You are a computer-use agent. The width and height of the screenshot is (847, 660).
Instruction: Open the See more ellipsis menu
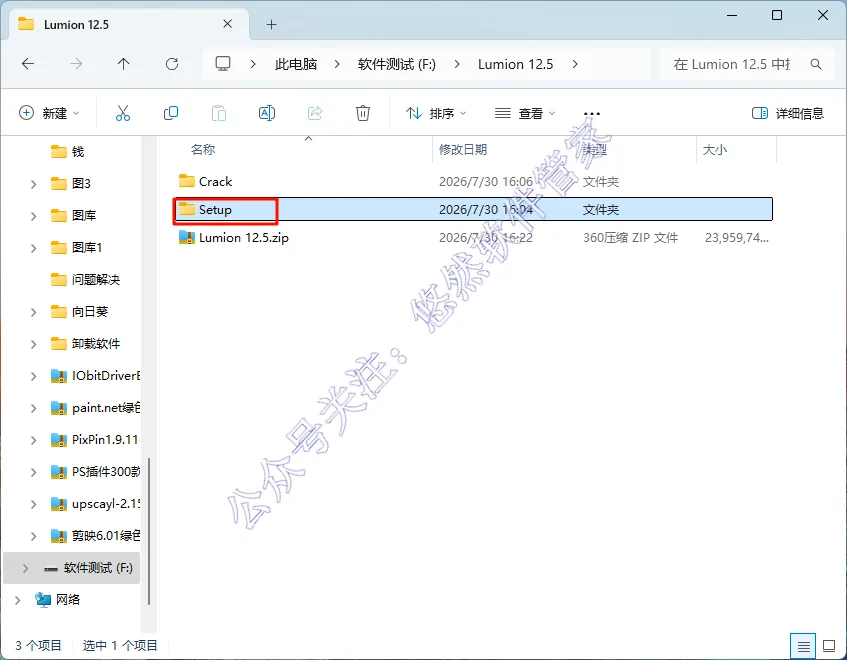(x=592, y=113)
